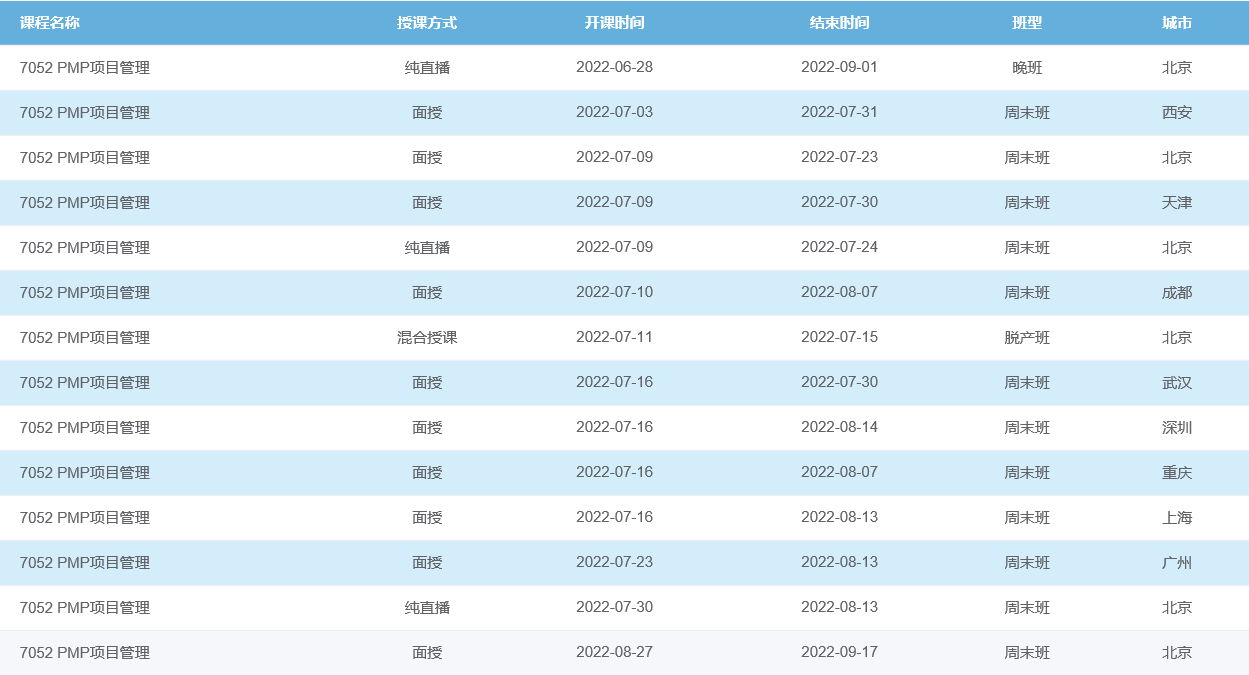Click end date 2022-08-13 in 上海 row
Screen dimensions: 1249x675
click(839, 517)
